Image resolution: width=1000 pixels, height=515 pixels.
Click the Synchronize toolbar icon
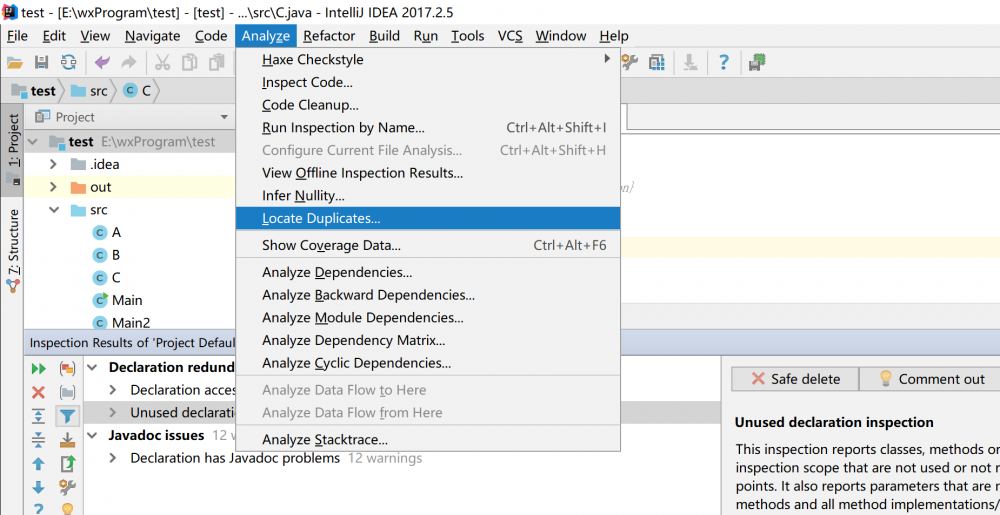coord(68,62)
